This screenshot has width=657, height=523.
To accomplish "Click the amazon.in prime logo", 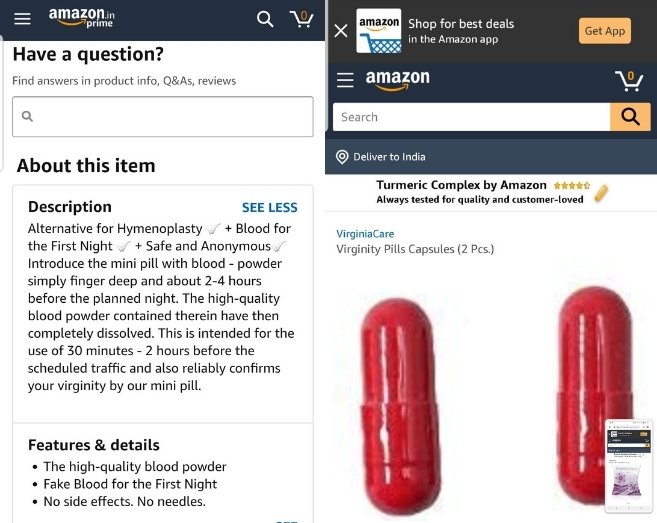I will point(82,18).
